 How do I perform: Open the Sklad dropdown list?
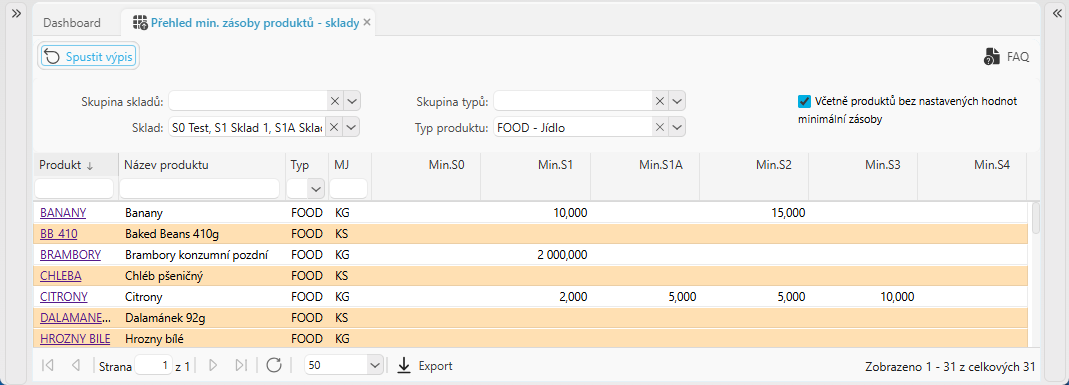coord(352,127)
